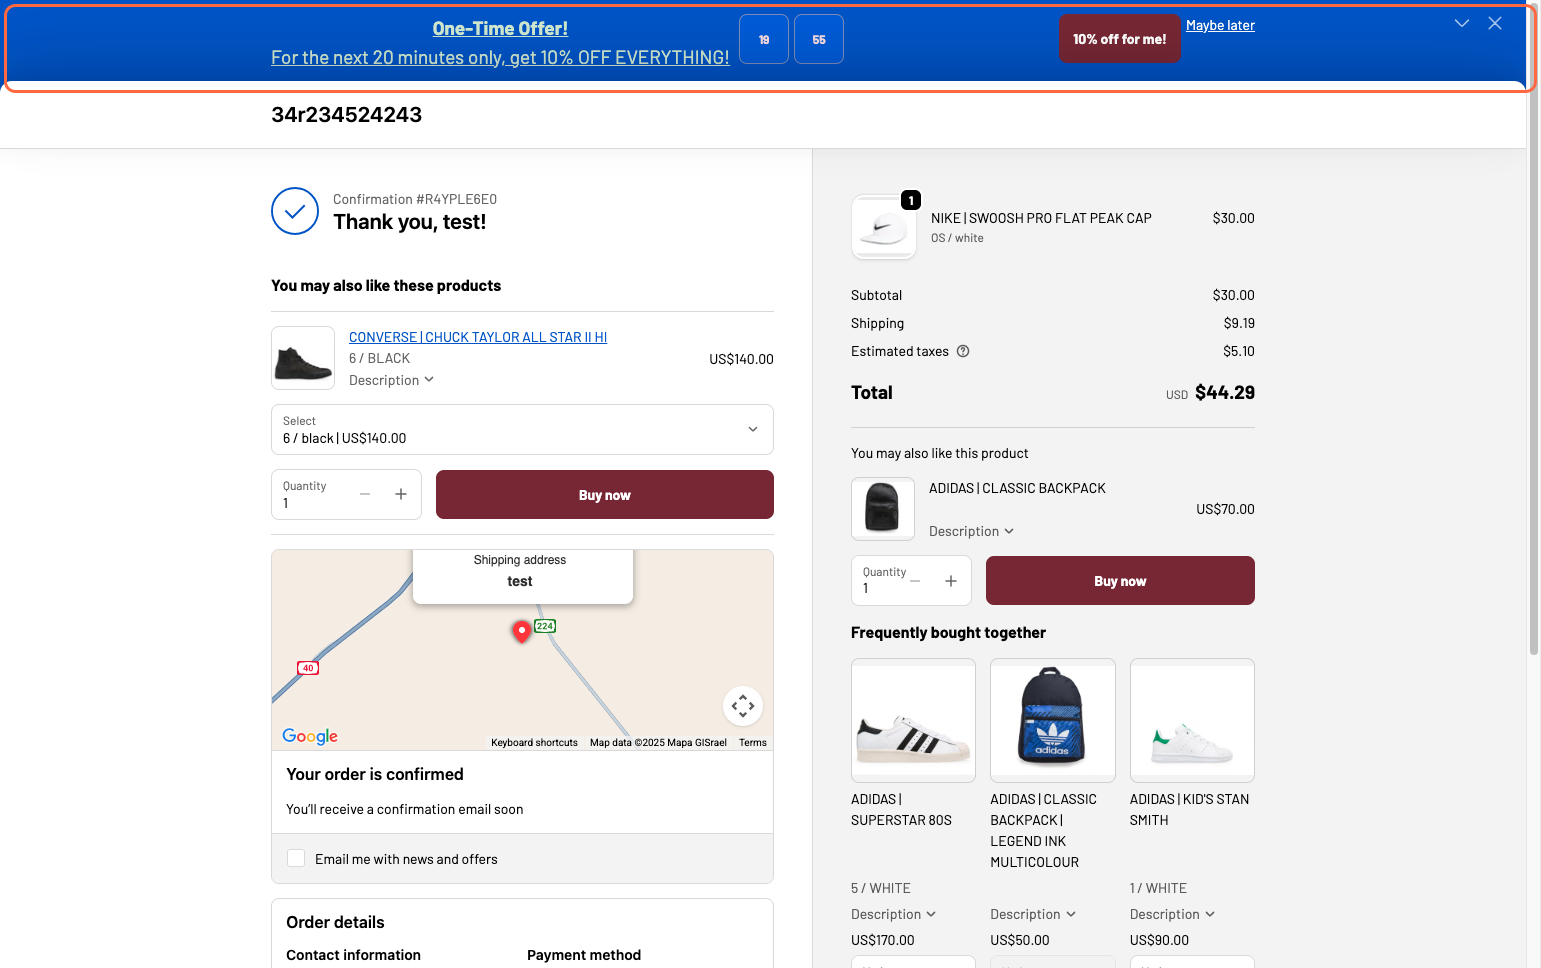This screenshot has width=1541, height=968.
Task: Click the 'NIKE | SWOOSH PRO FLAT PEAK CAP' title
Action: click(x=1041, y=218)
